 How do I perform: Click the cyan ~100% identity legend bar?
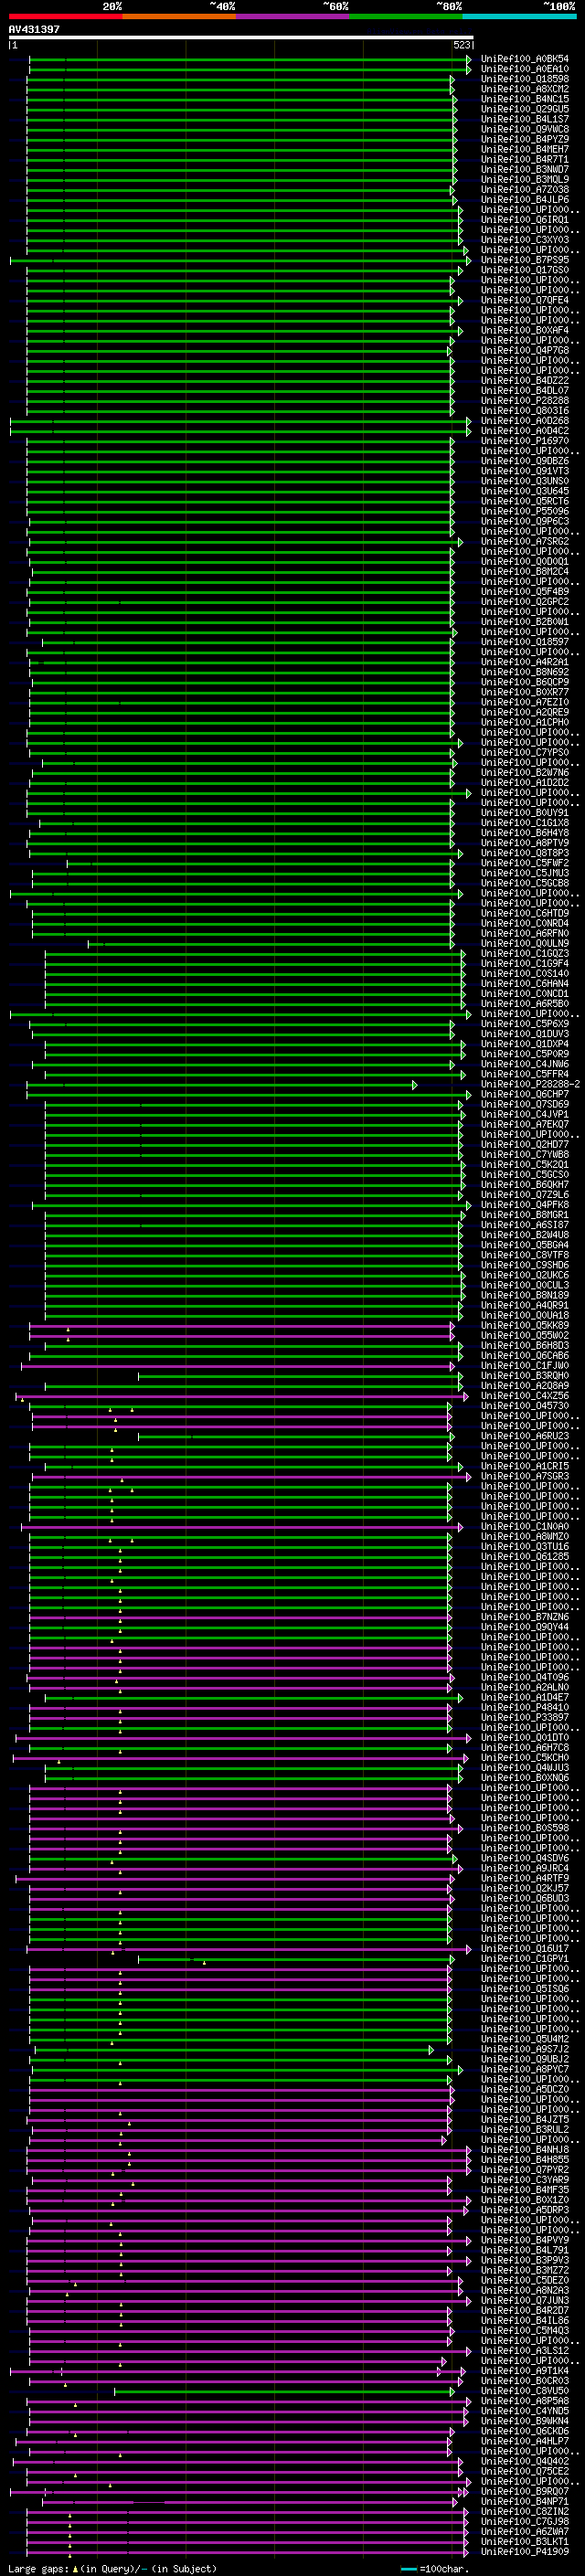[x=519, y=16]
